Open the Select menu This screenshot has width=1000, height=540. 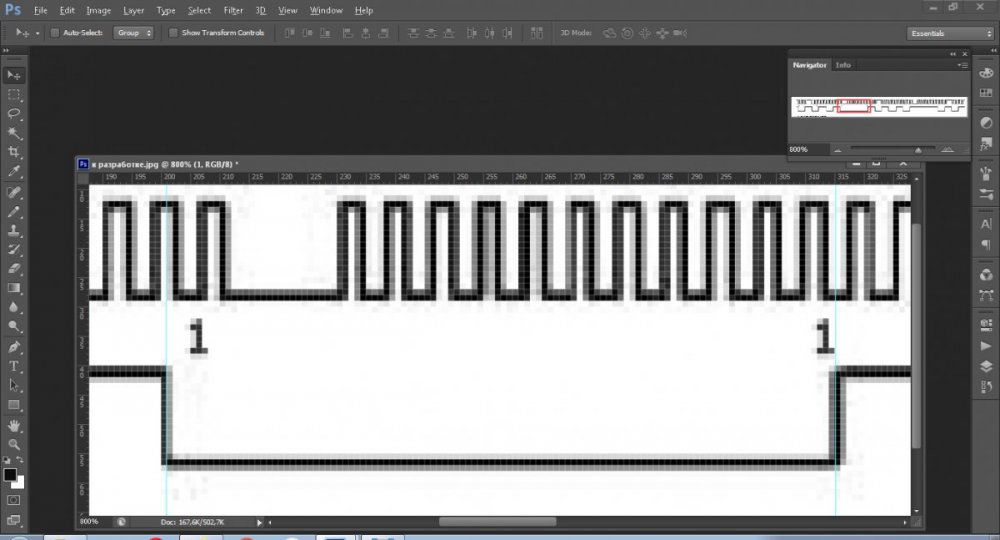(199, 10)
